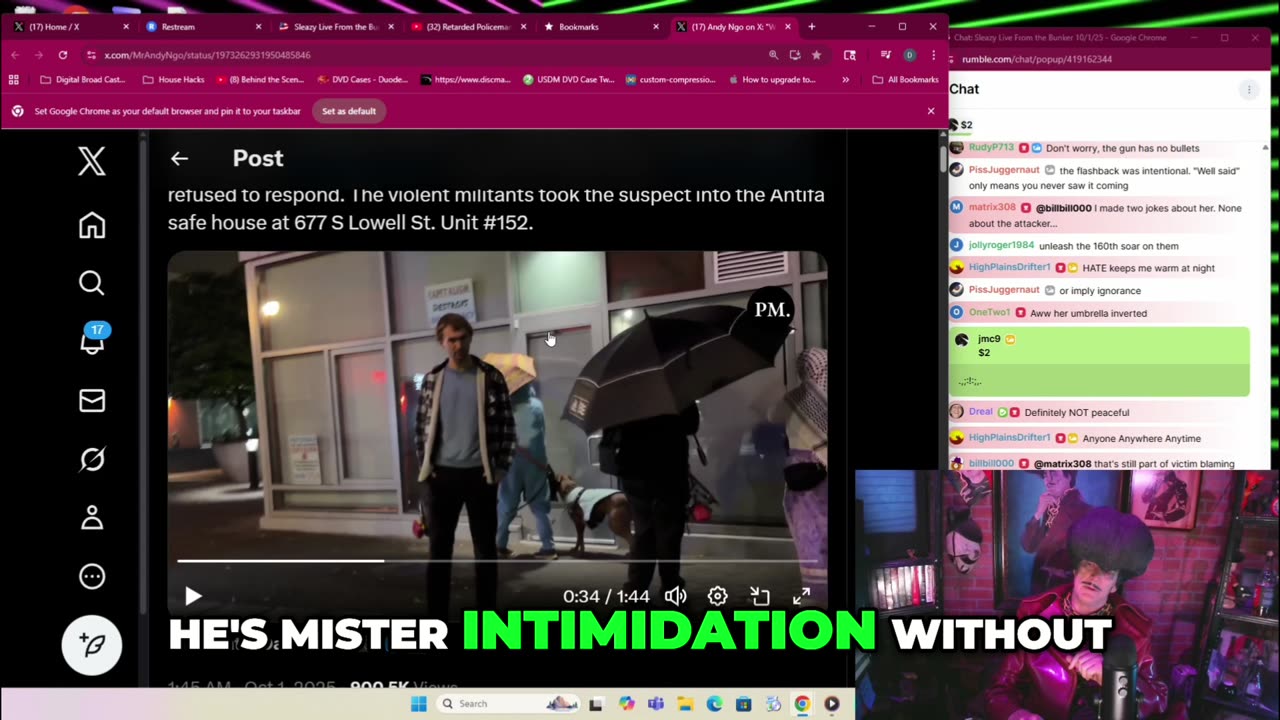
Task: Open Microsoft Store from taskbar
Action: click(x=743, y=704)
